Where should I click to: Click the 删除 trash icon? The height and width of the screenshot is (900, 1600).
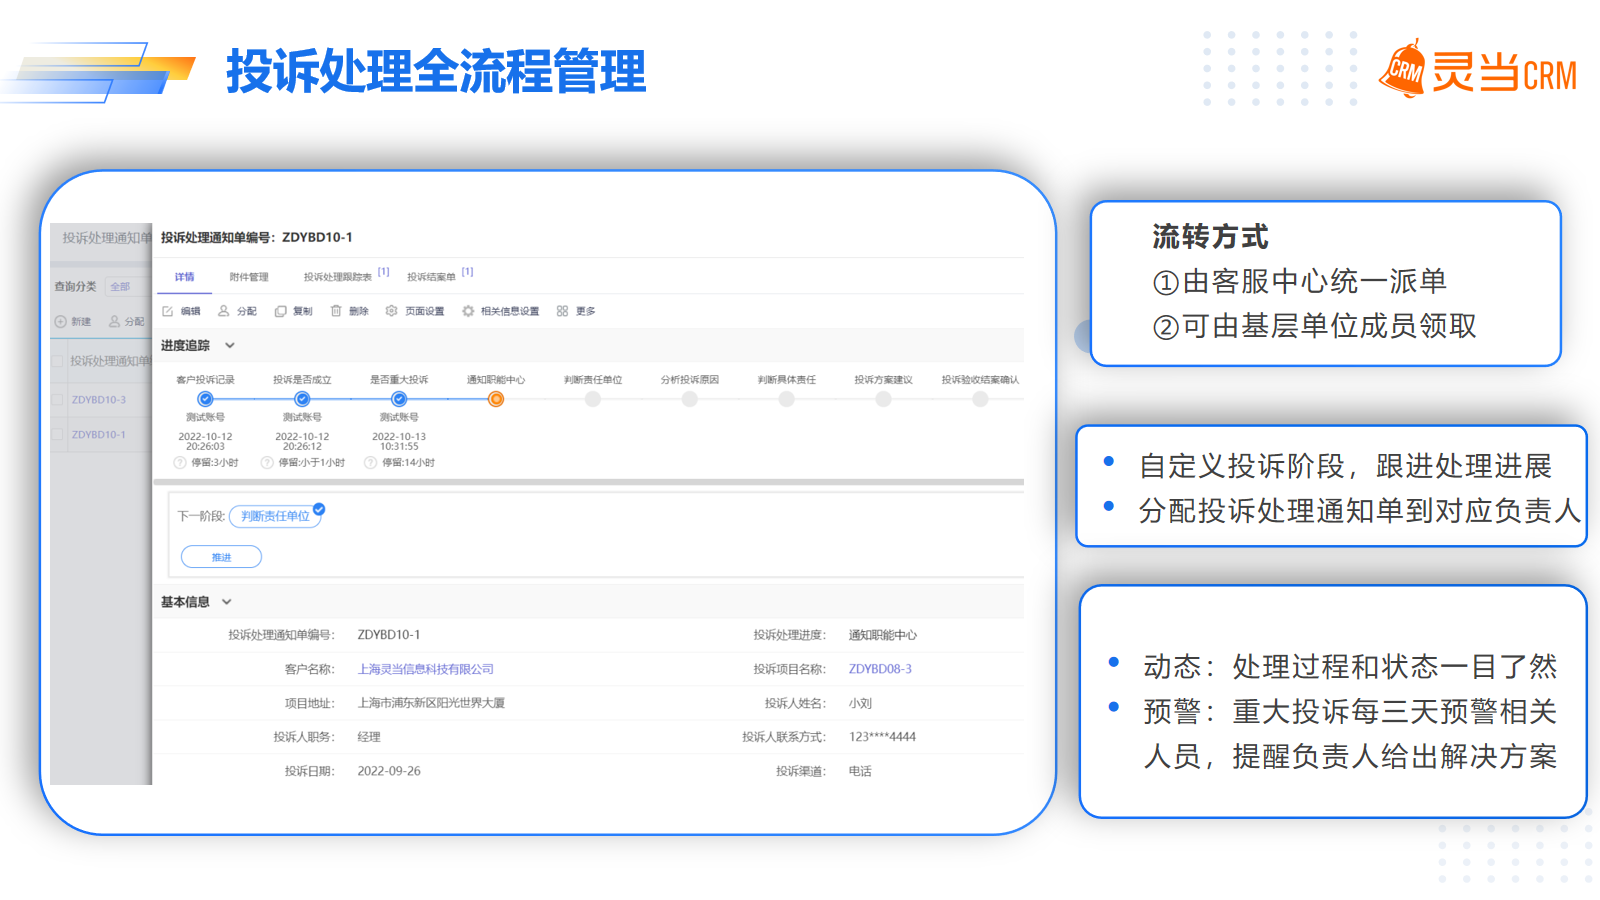(x=336, y=311)
